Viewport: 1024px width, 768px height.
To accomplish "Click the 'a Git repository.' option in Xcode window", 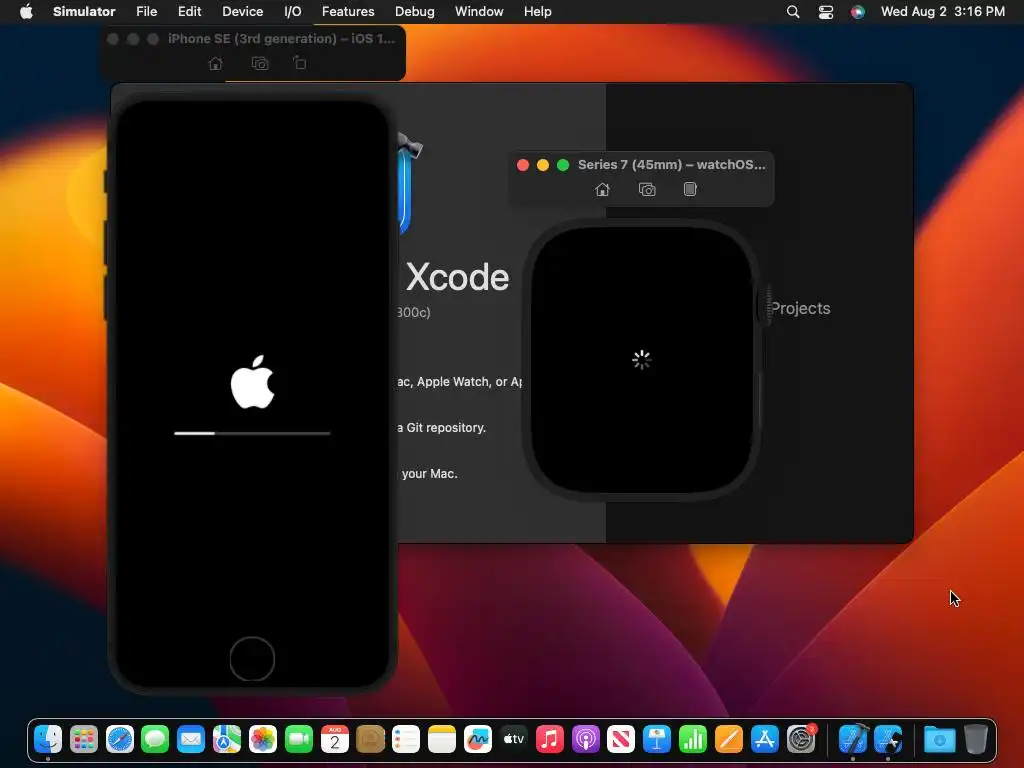I will [x=441, y=428].
